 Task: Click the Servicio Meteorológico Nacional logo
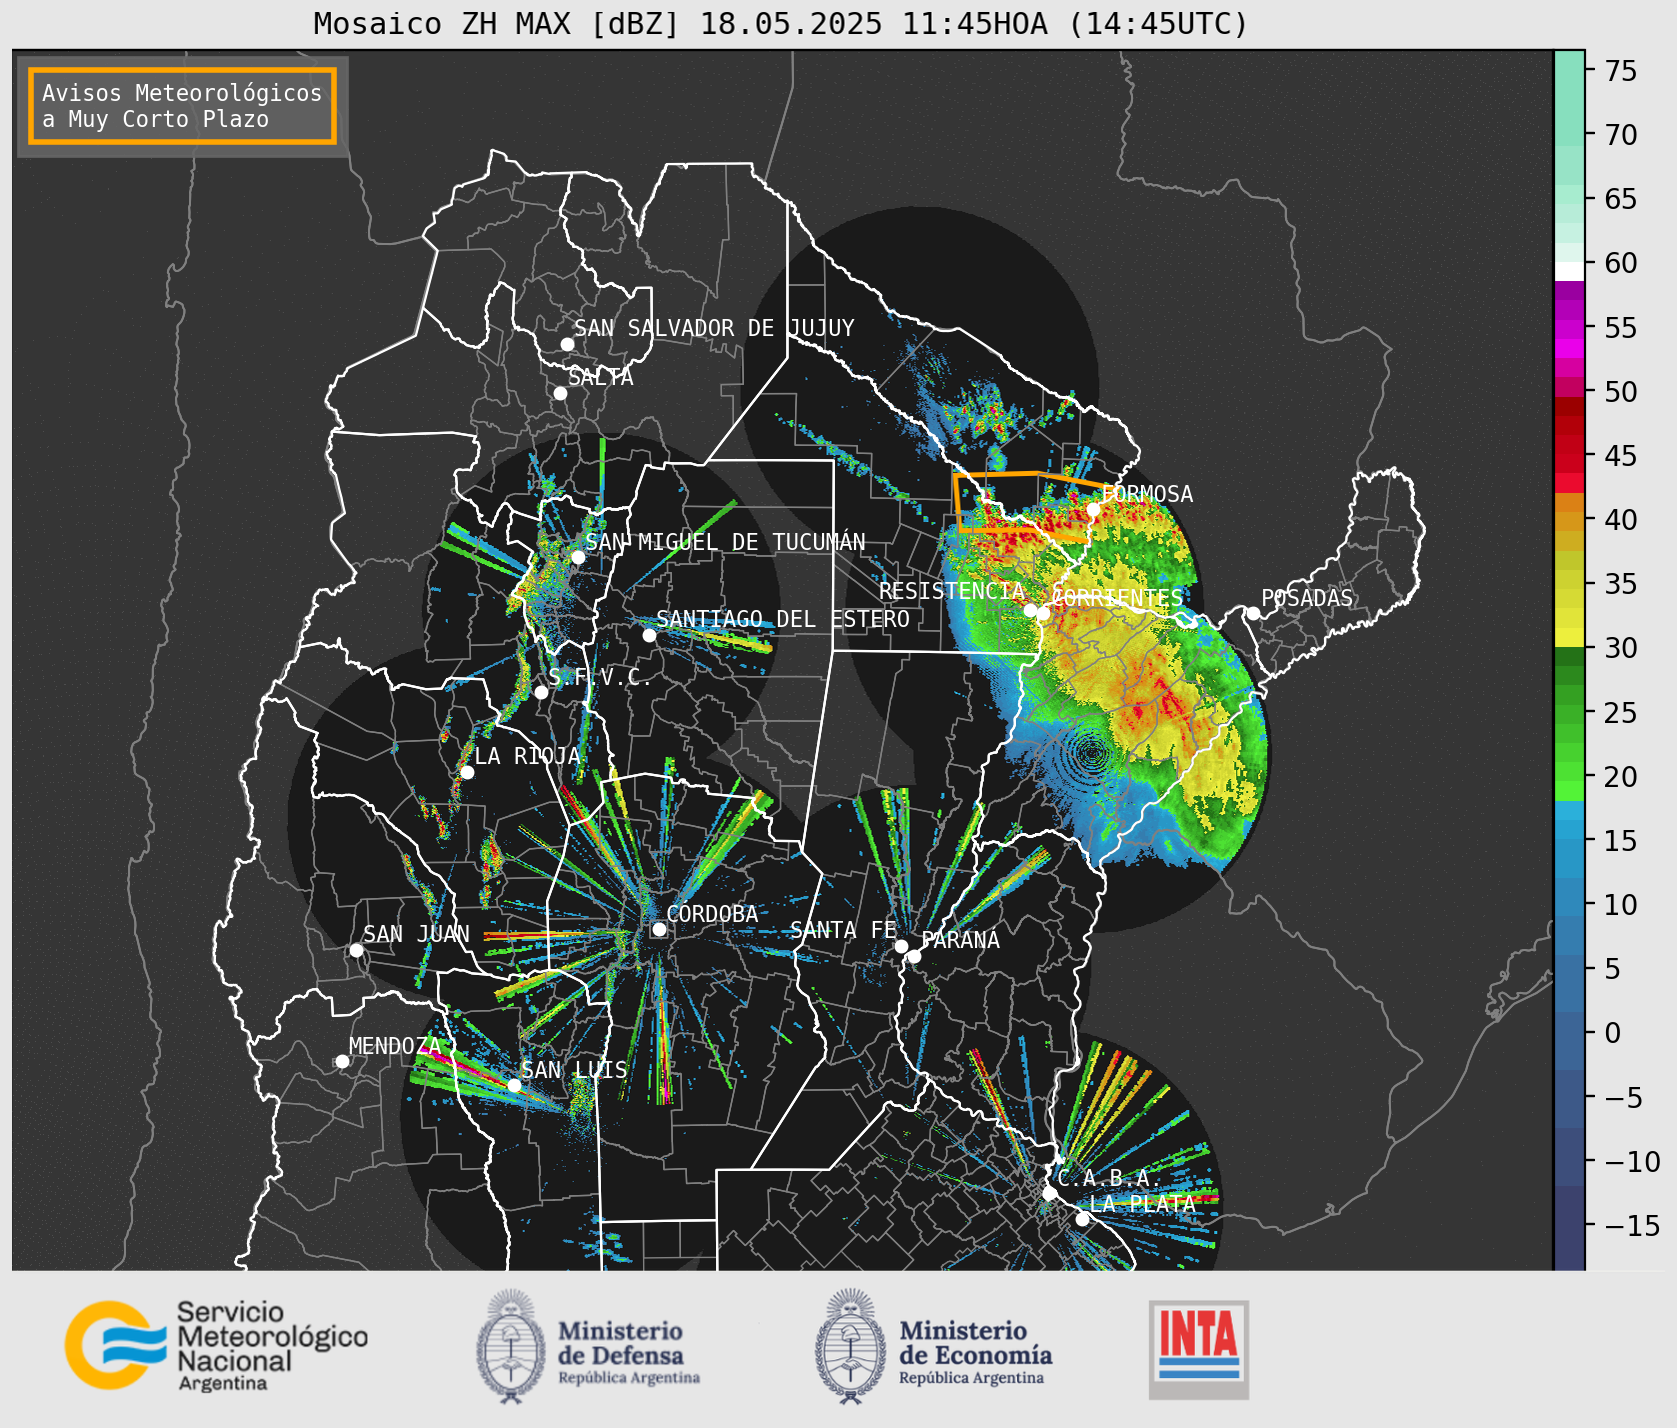[x=217, y=1345]
